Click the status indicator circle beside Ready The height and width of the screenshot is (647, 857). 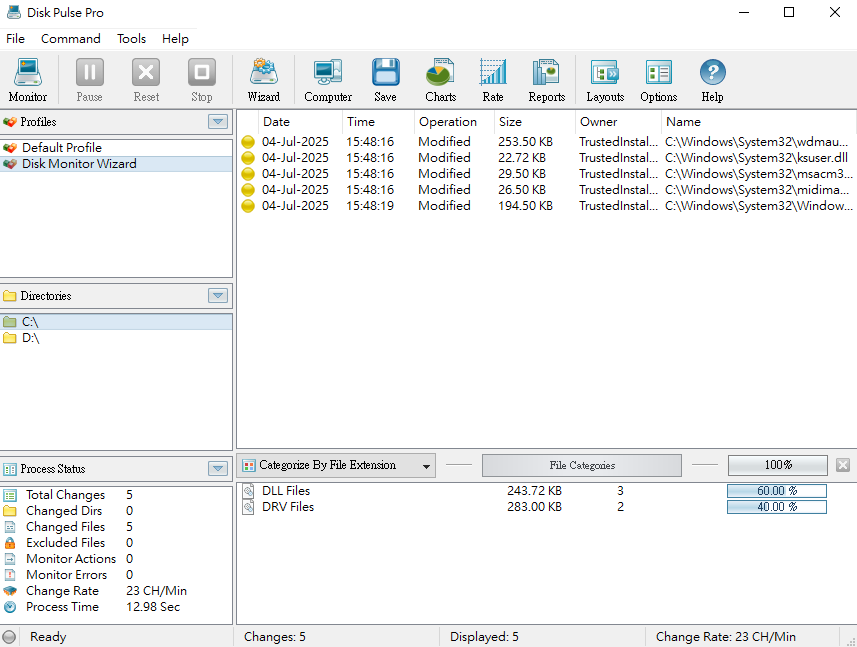click(9, 637)
